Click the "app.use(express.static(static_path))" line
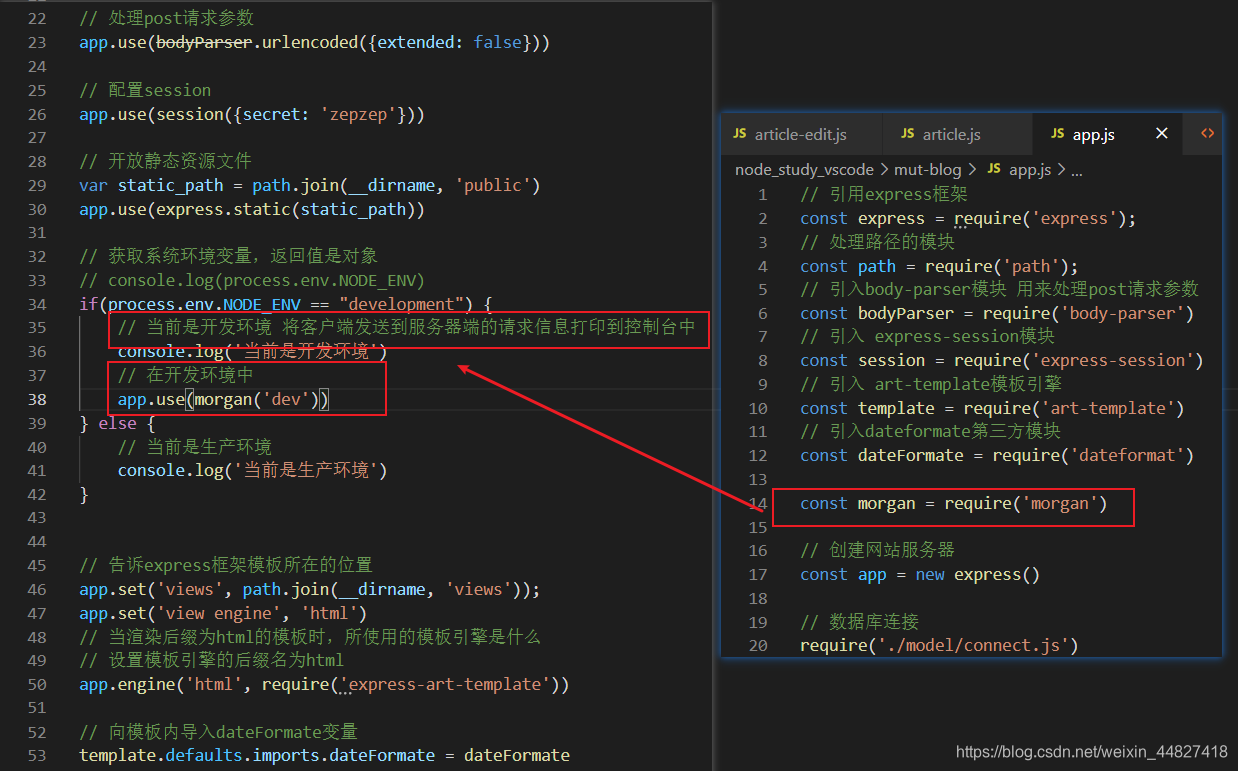 (252, 210)
